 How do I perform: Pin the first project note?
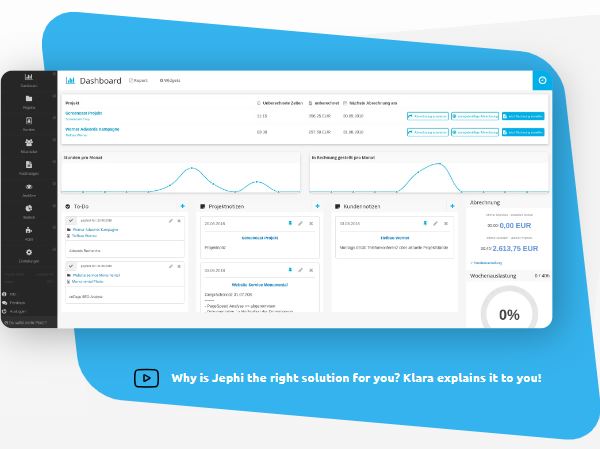(x=290, y=223)
